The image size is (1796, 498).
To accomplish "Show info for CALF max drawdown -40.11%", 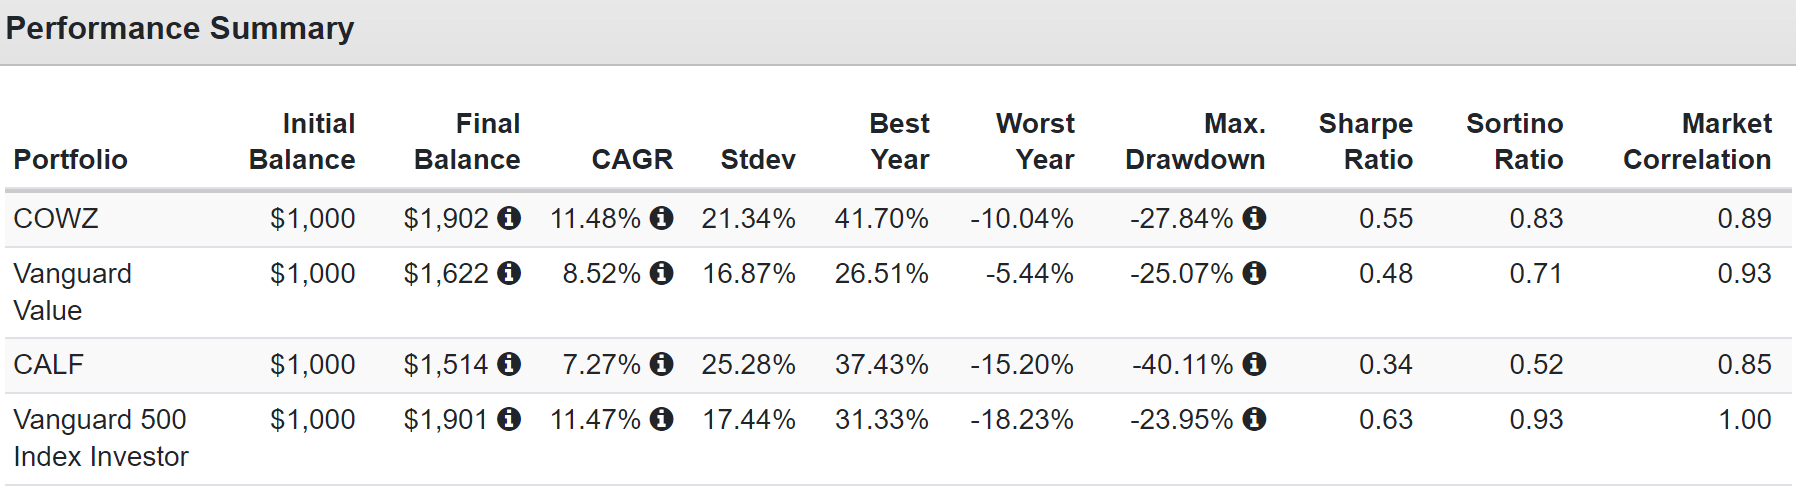I will pyautogui.click(x=1254, y=364).
